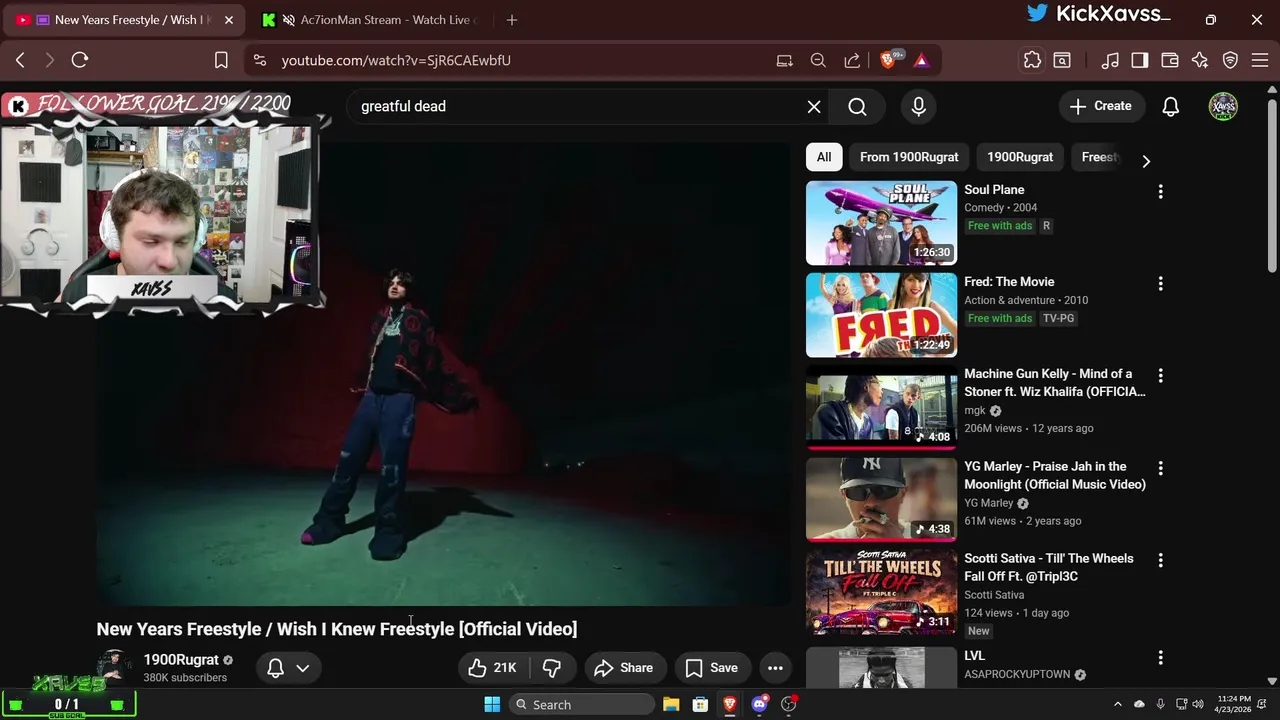View site information icon in address bar
This screenshot has width=1280, height=720.
pos(260,60)
